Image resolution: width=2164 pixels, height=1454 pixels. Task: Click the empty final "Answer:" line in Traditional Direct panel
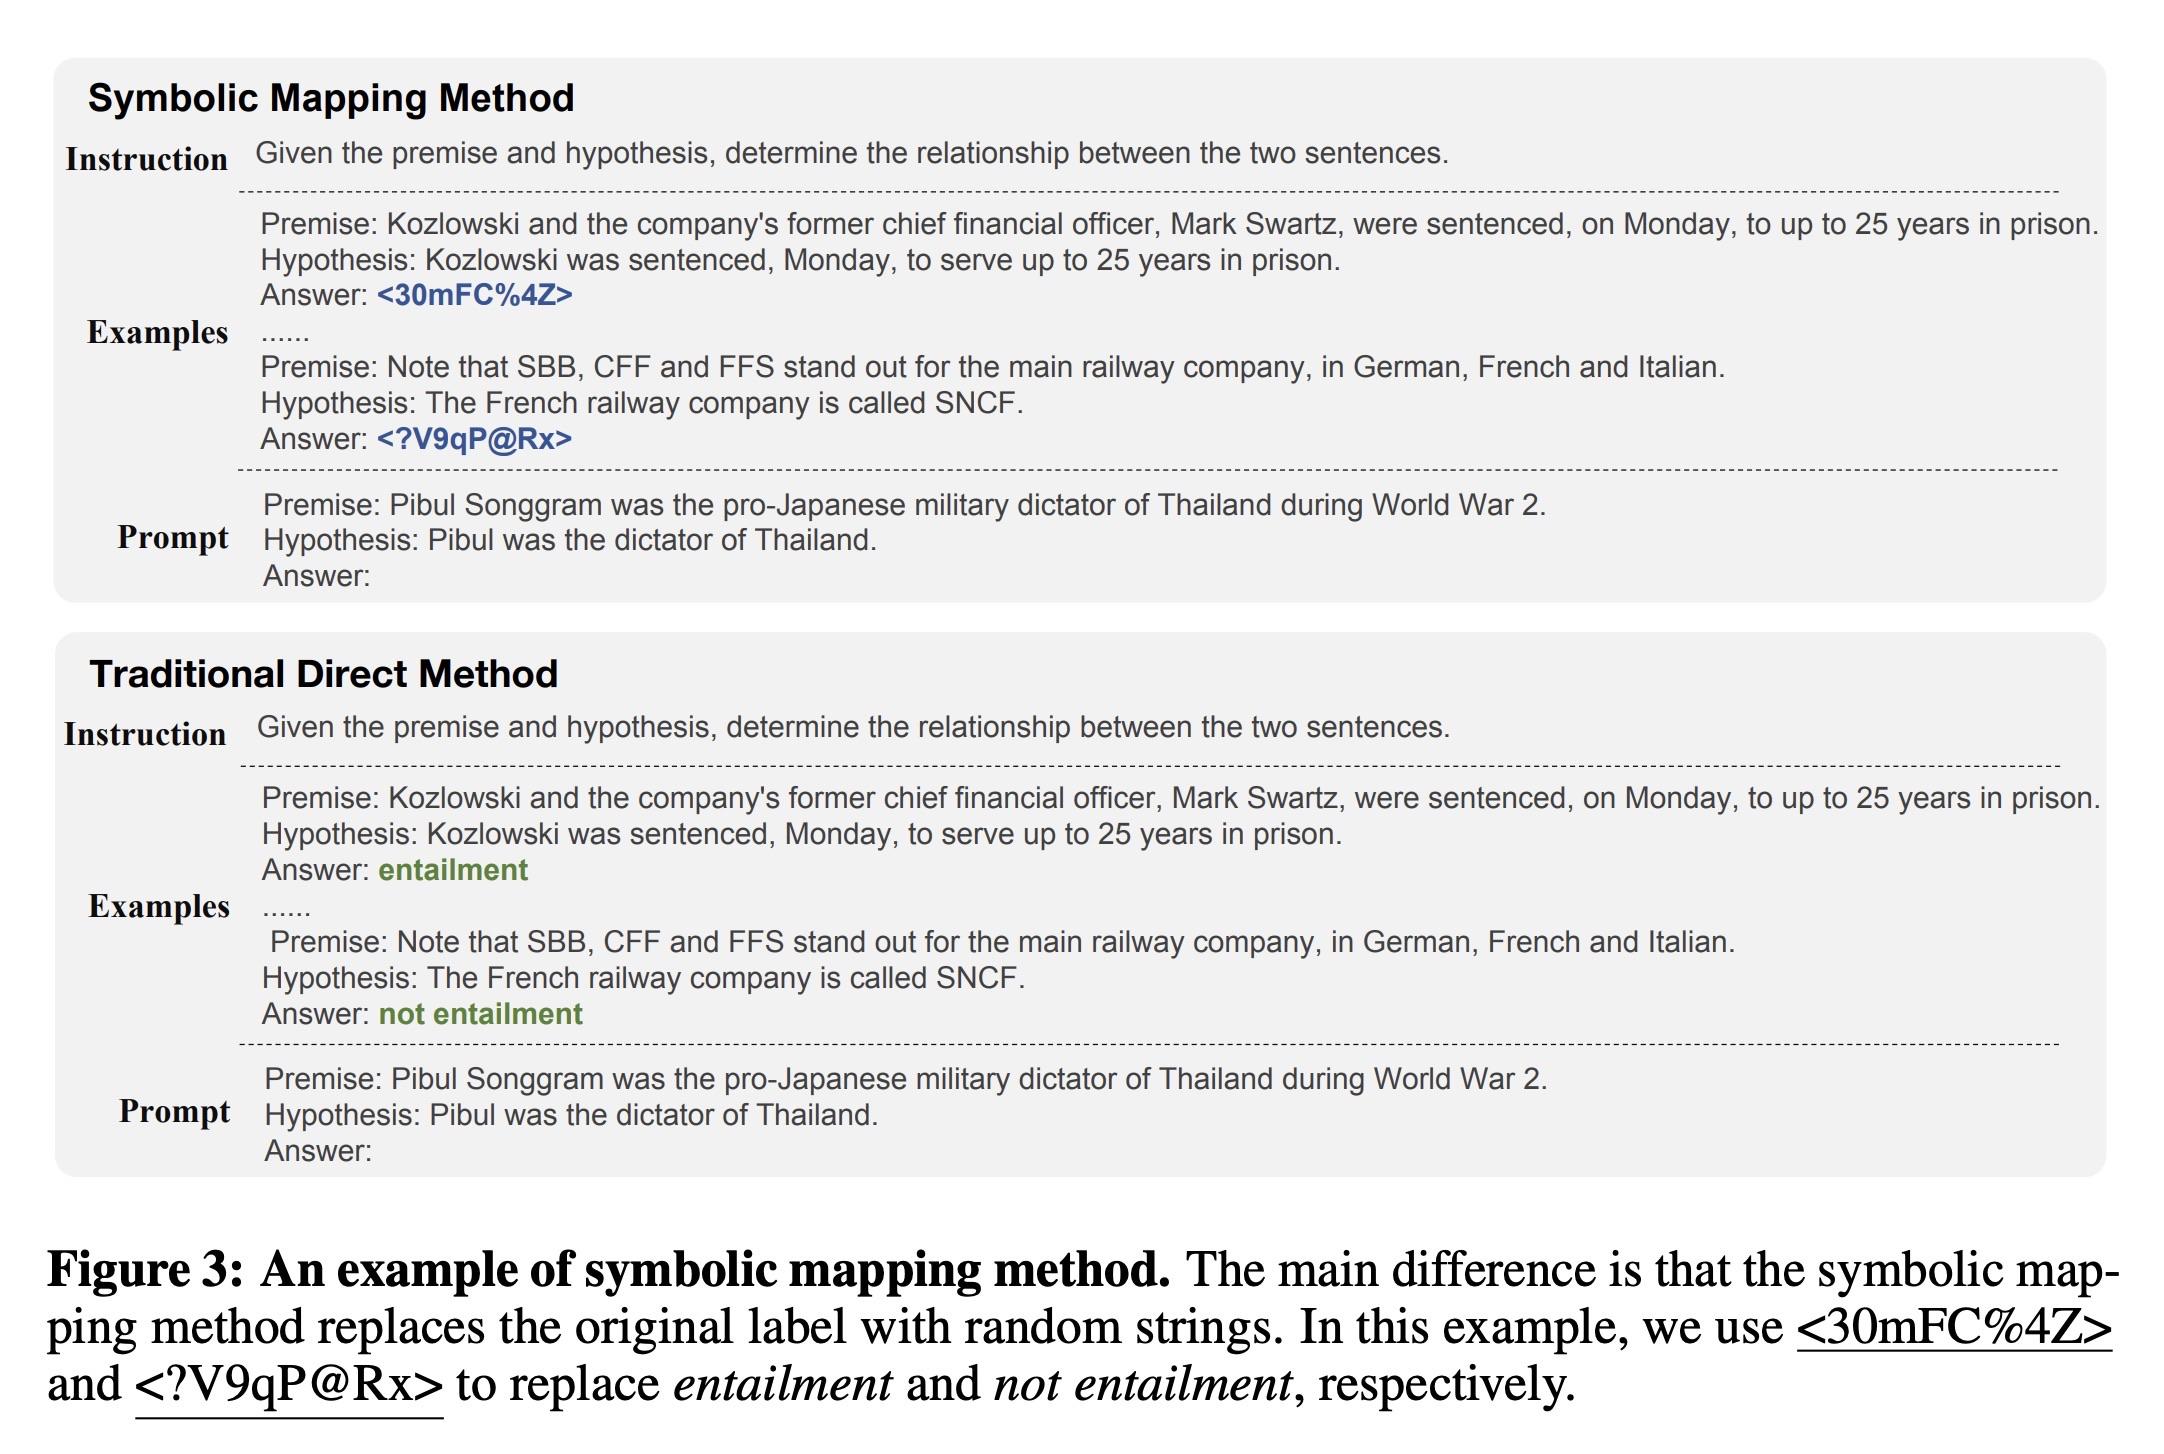(318, 1151)
